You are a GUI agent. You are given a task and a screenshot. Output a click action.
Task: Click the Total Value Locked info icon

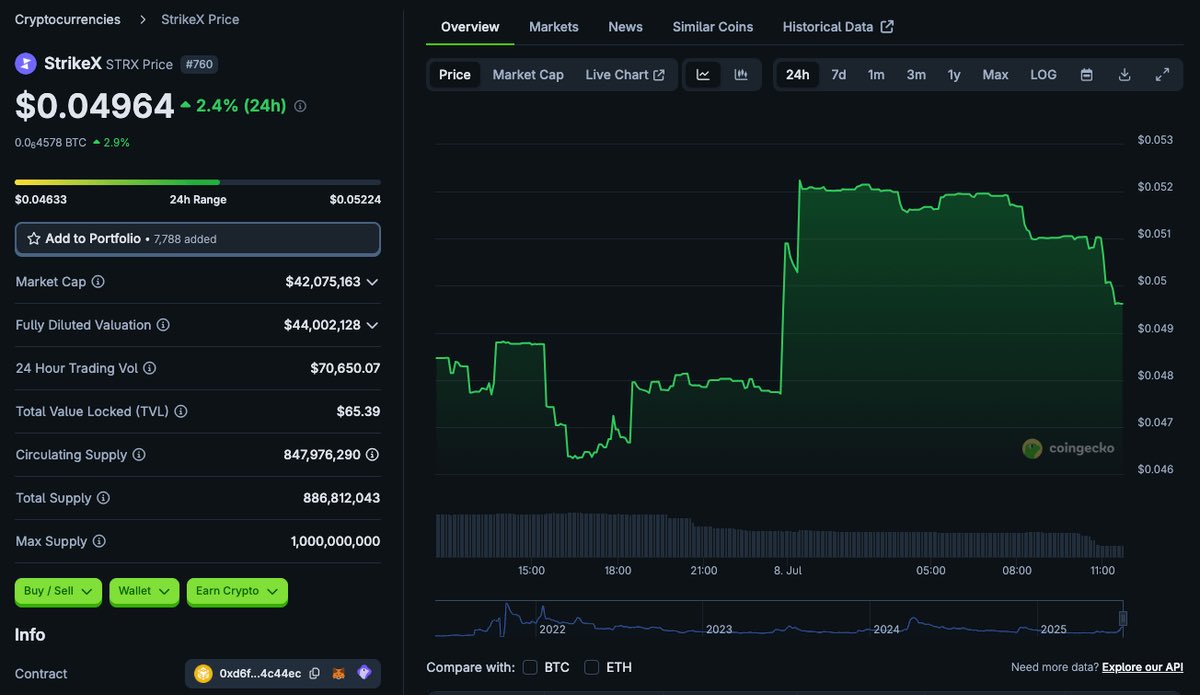(181, 411)
